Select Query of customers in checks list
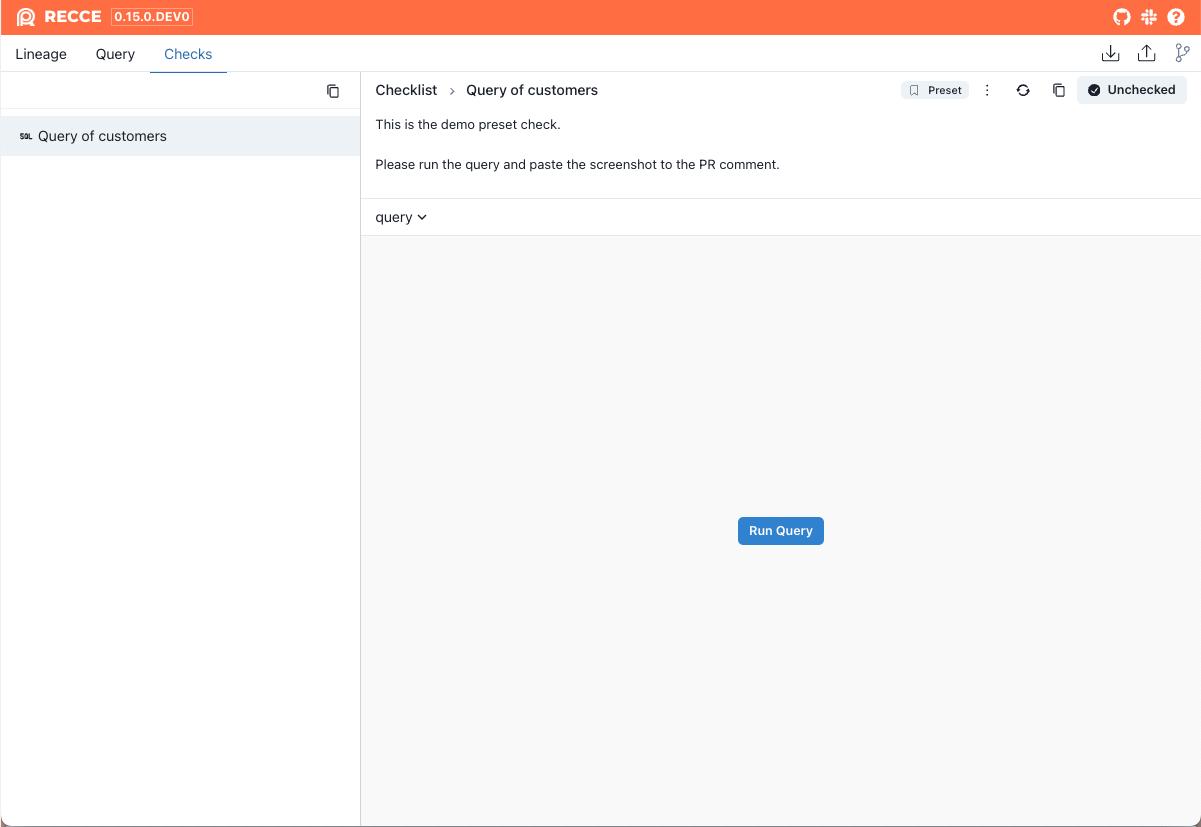Viewport: 1201px width, 827px height. click(102, 136)
